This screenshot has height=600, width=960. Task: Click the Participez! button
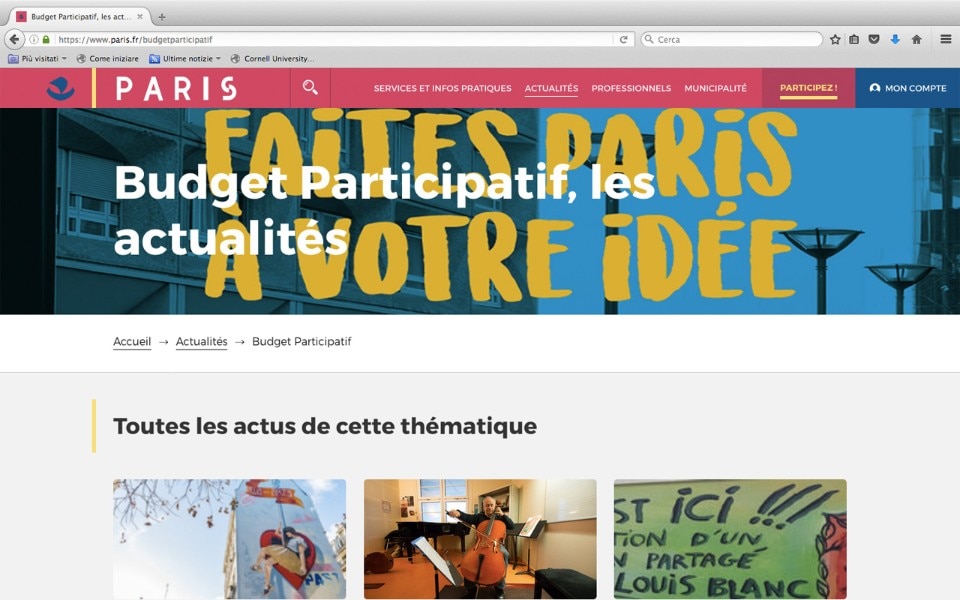point(808,88)
